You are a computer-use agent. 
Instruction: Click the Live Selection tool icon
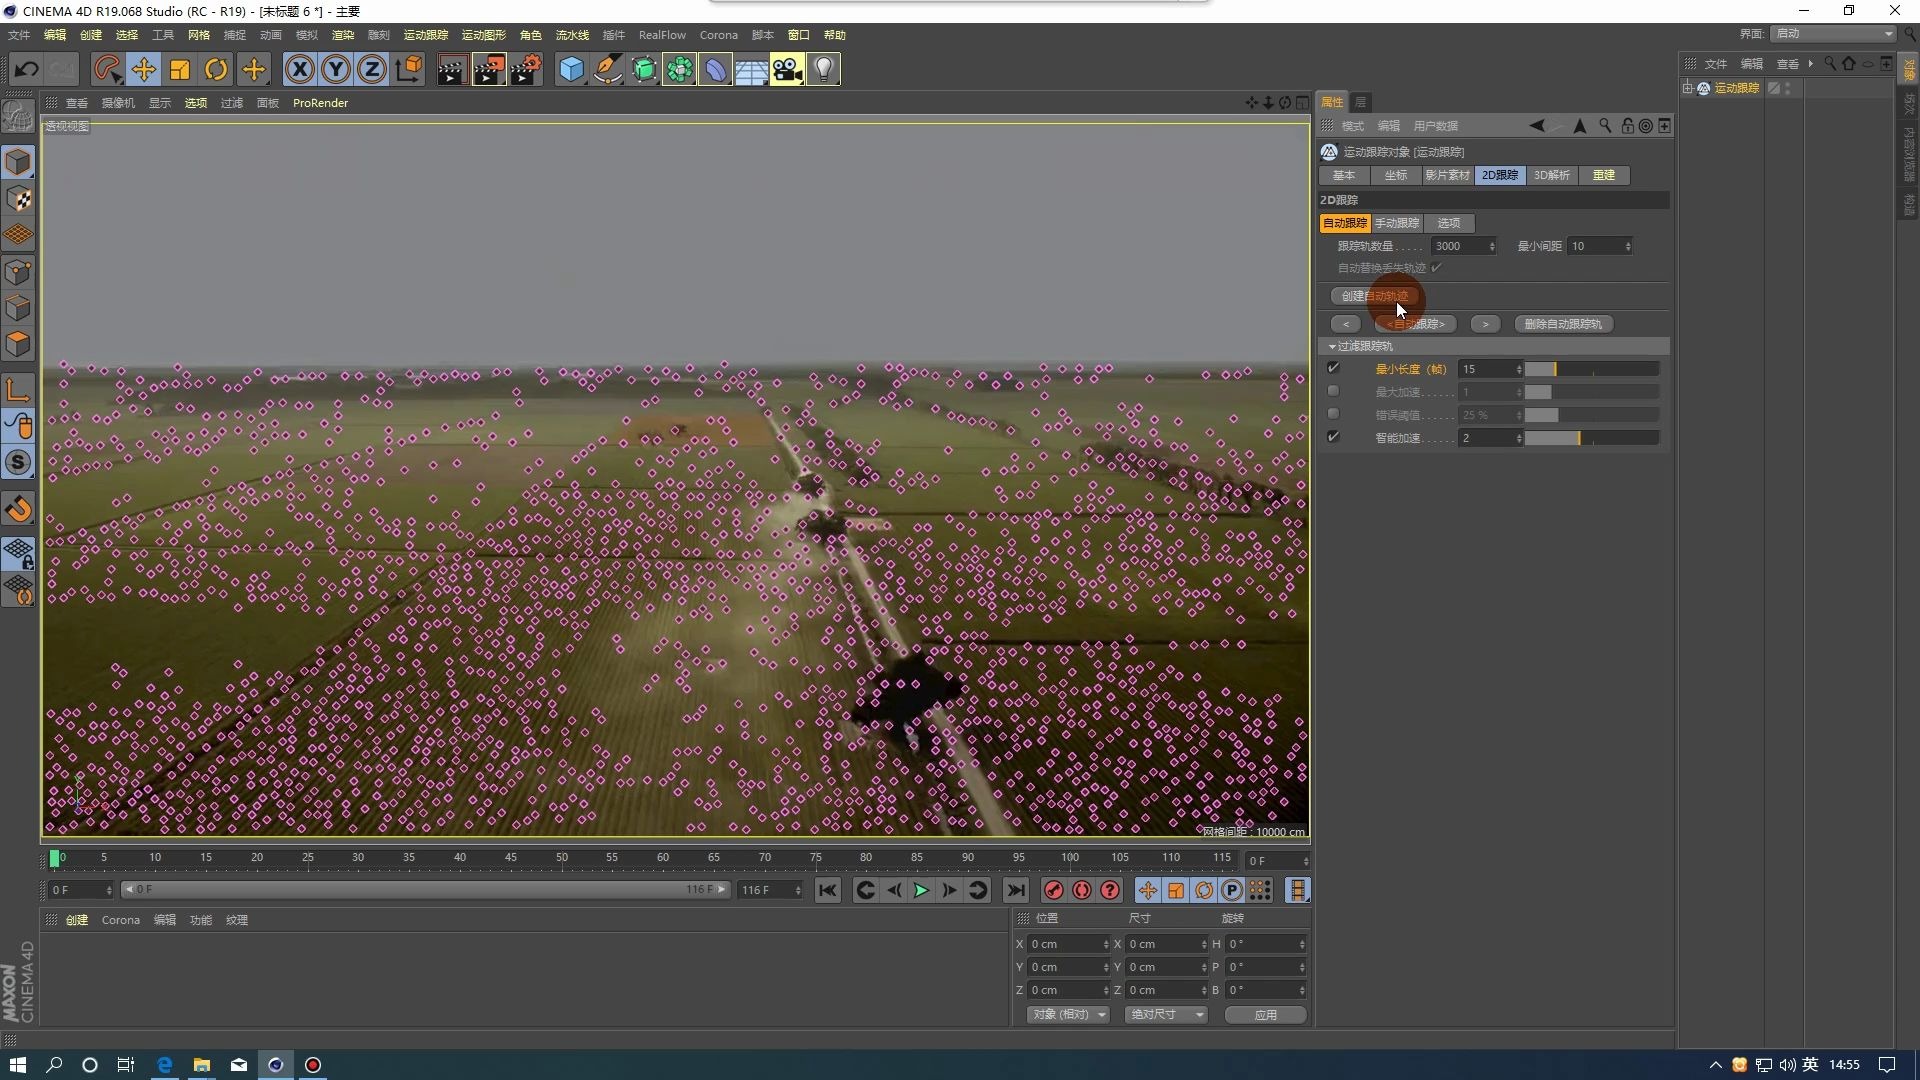pyautogui.click(x=107, y=69)
